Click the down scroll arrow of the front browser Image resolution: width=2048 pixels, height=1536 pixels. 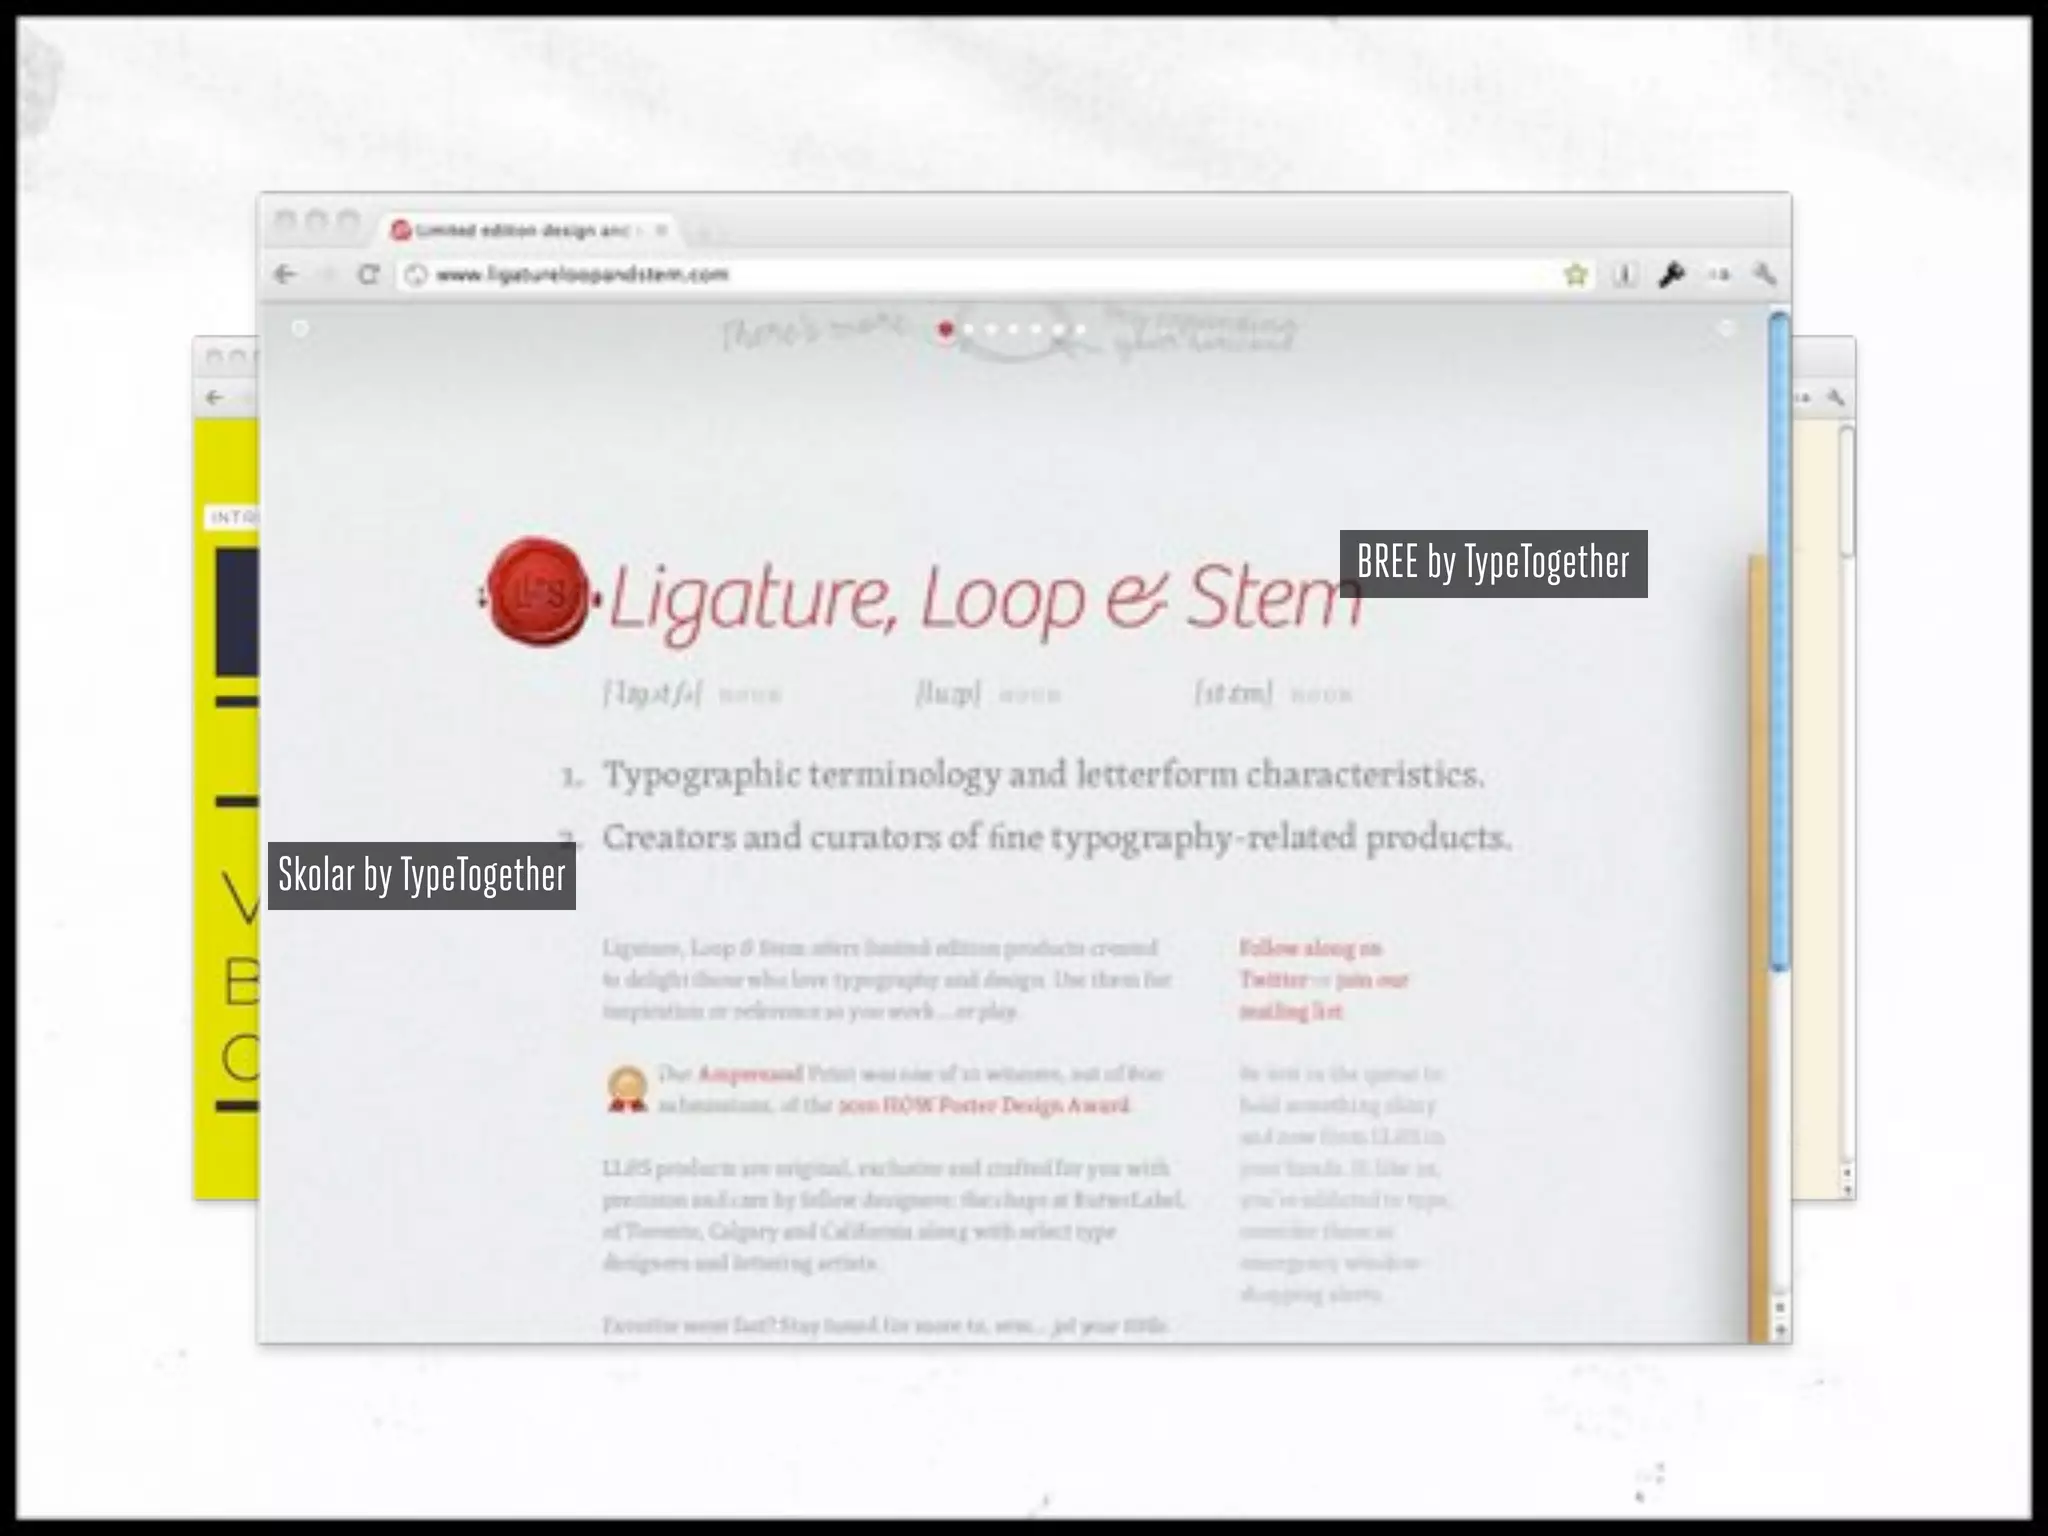coord(1781,1331)
